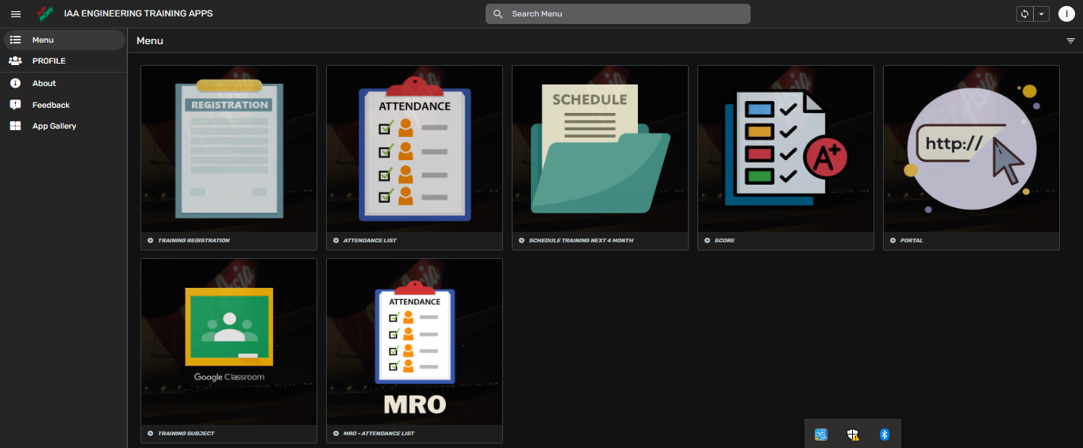Click SCORE label

pyautogui.click(x=725, y=241)
